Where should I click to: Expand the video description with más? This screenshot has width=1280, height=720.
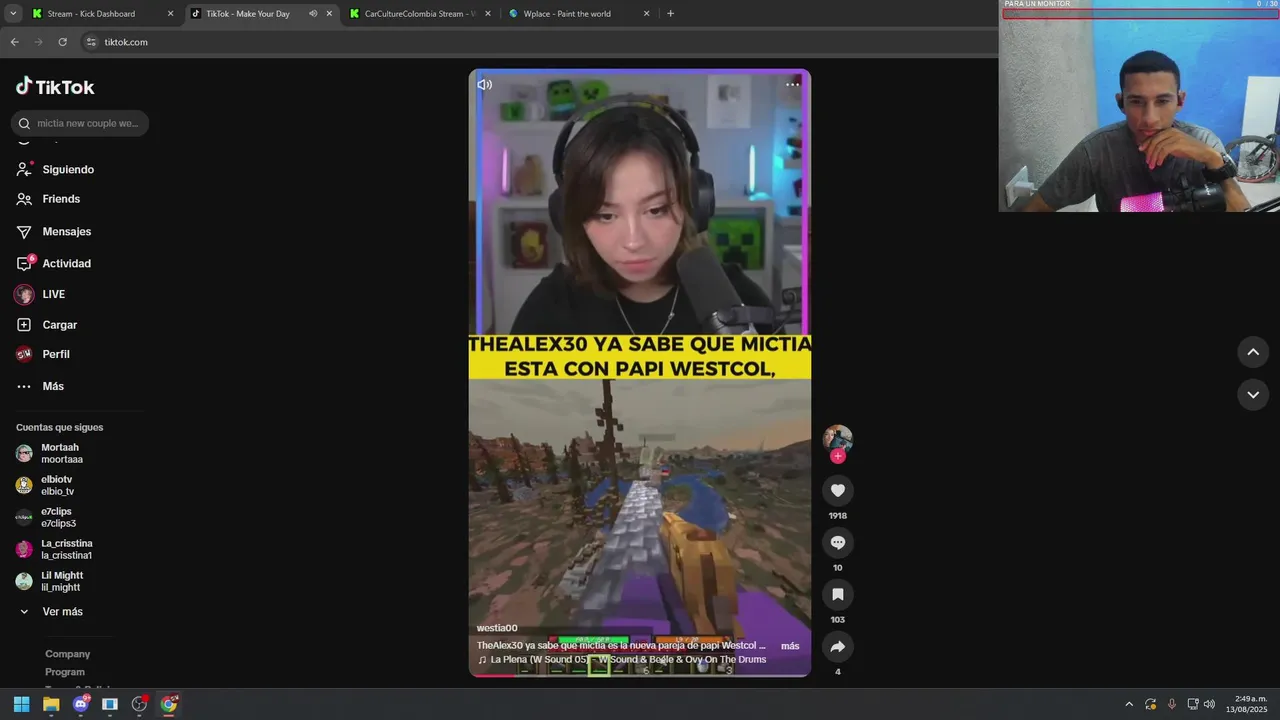click(790, 646)
